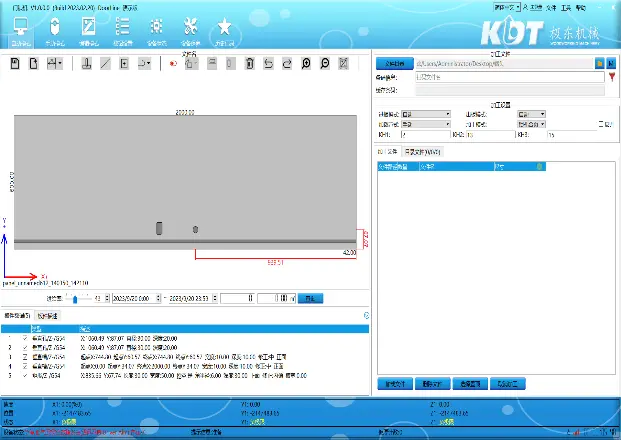This screenshot has height=440, width=621.
Task: Click the blue button right of date range
Action: click(x=310, y=298)
